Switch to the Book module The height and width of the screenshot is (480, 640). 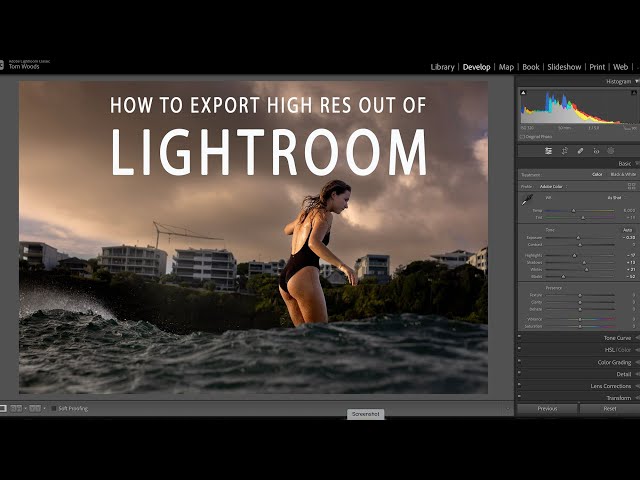pyautogui.click(x=531, y=67)
